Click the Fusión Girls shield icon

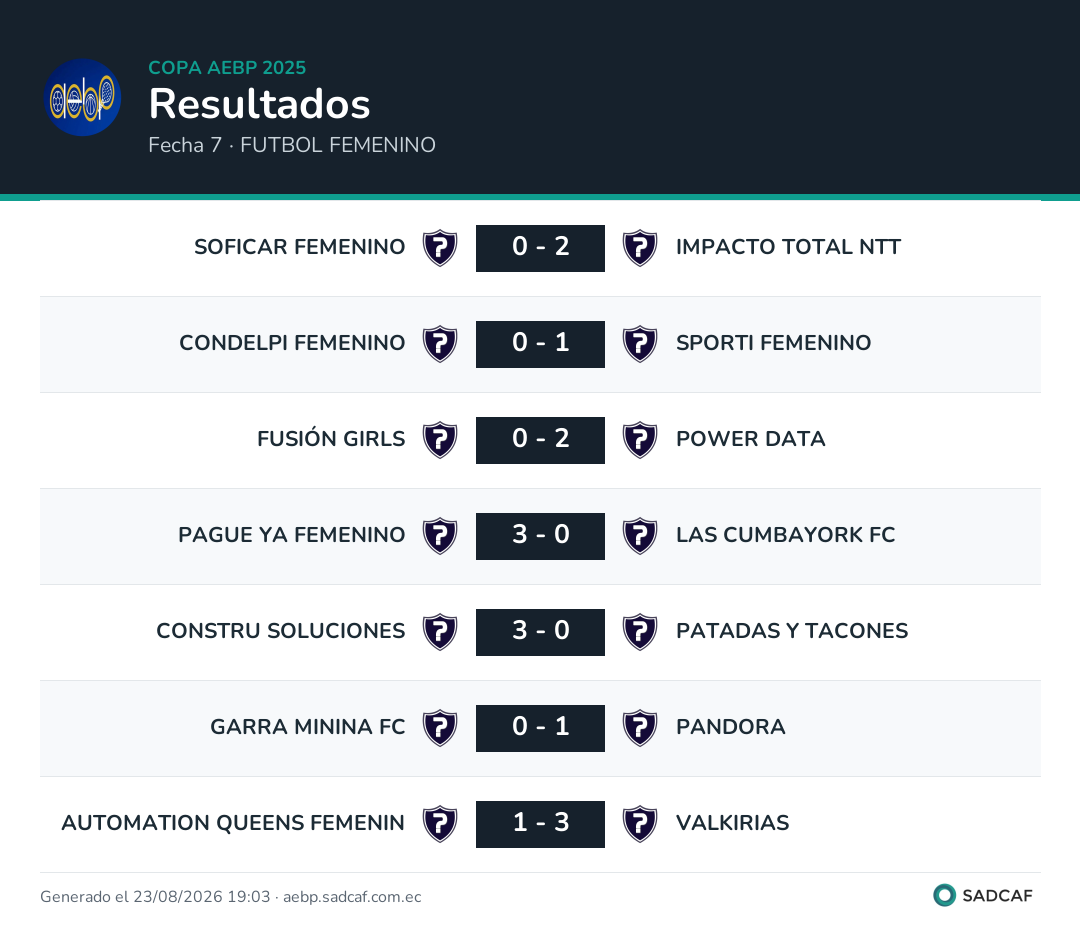[x=440, y=440]
